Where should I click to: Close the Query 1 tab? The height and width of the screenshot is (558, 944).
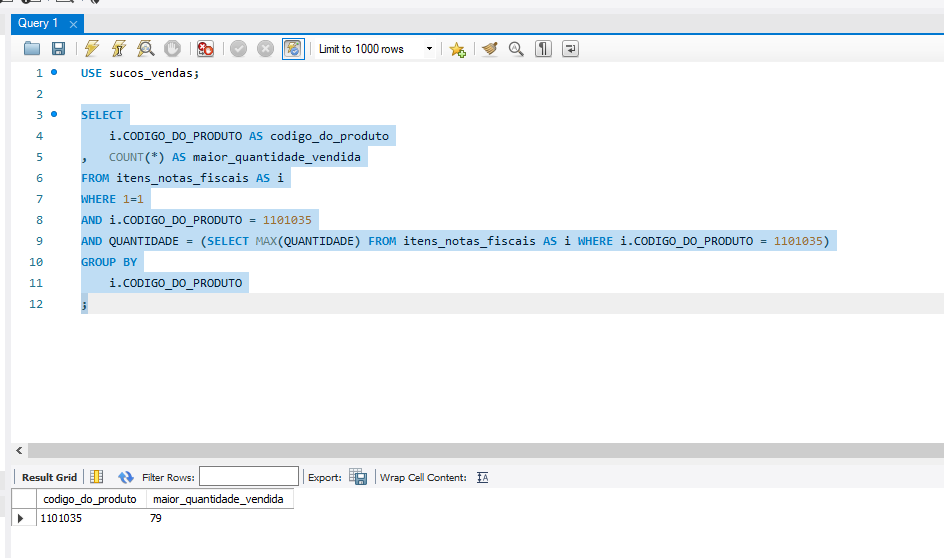click(x=74, y=24)
